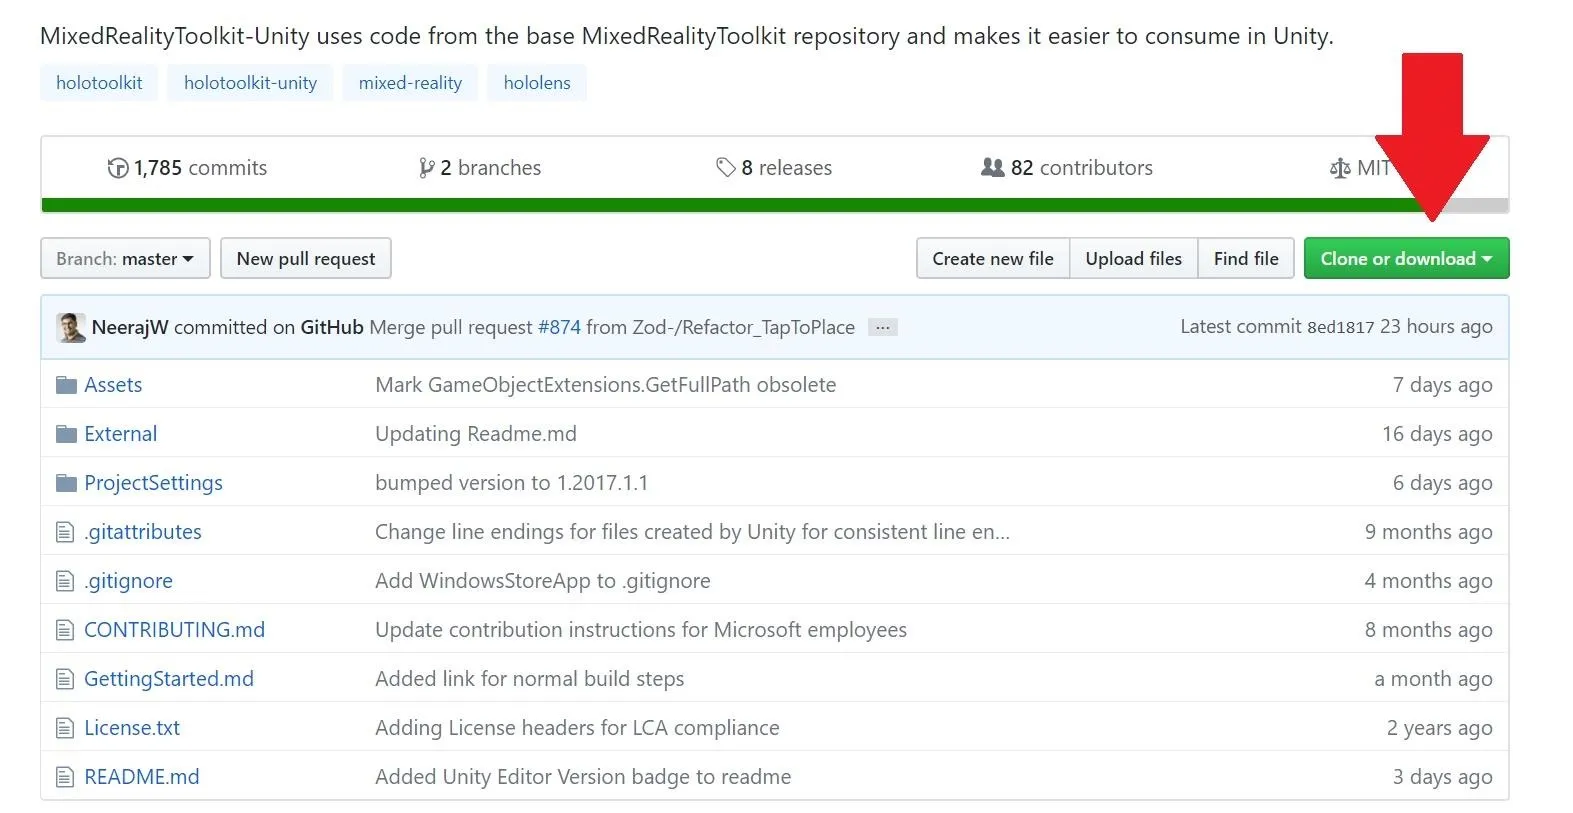Viewport: 1573px width, 813px height.
Task: Open the GettingStarted.md file link
Action: coord(169,679)
